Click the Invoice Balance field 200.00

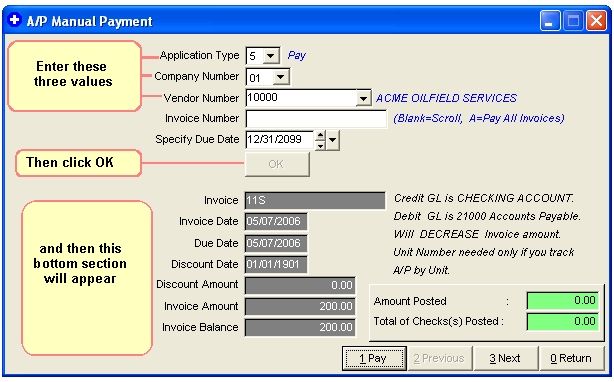300,328
